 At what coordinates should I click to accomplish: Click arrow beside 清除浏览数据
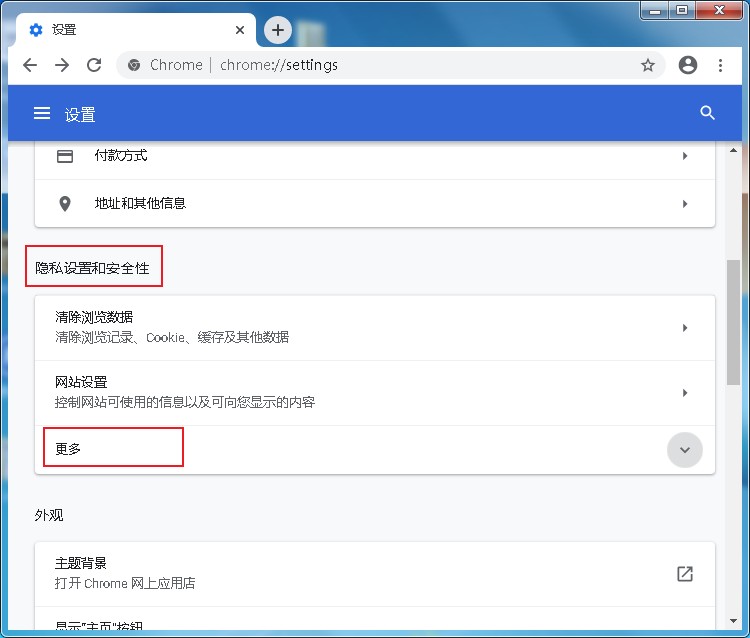[685, 328]
